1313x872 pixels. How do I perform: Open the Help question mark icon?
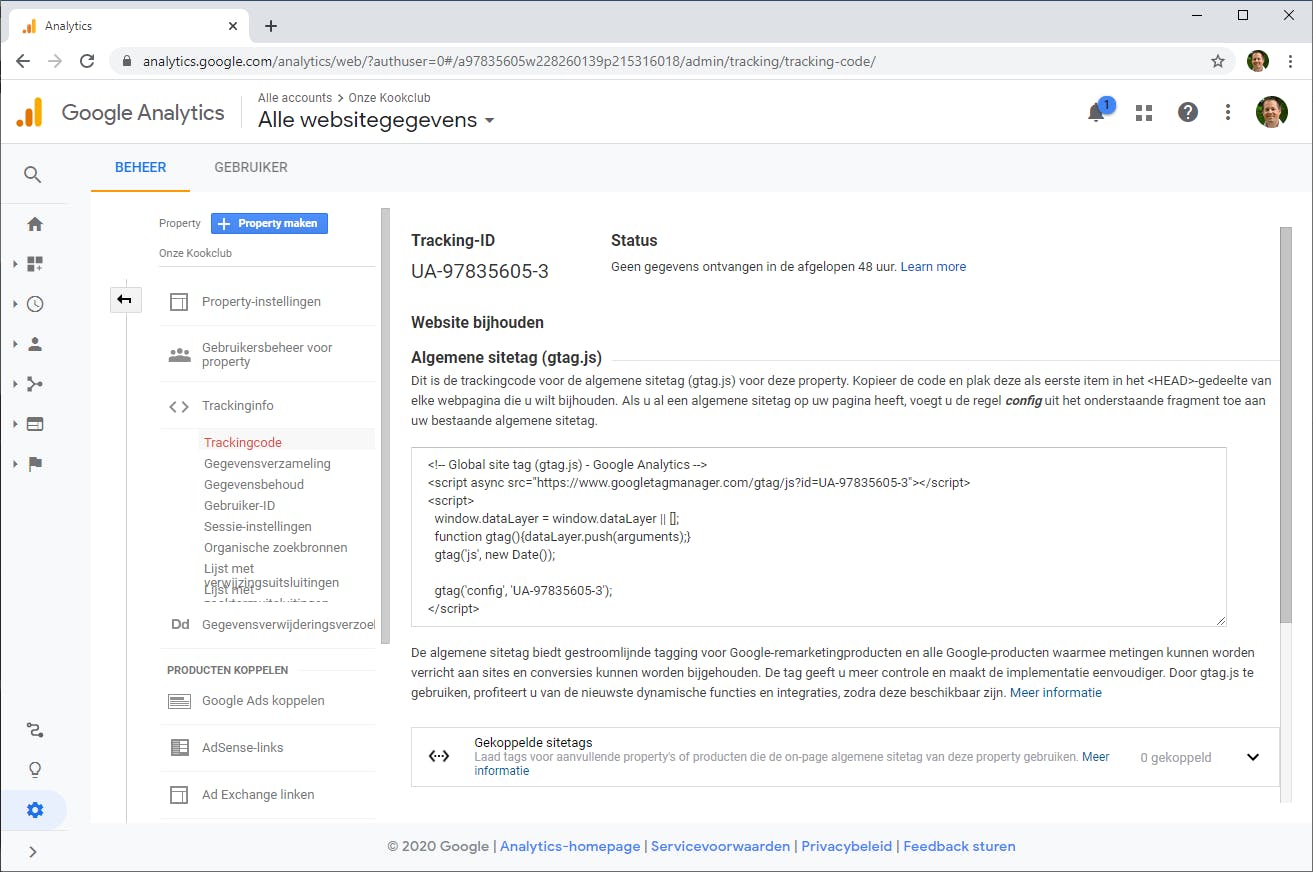[x=1188, y=112]
